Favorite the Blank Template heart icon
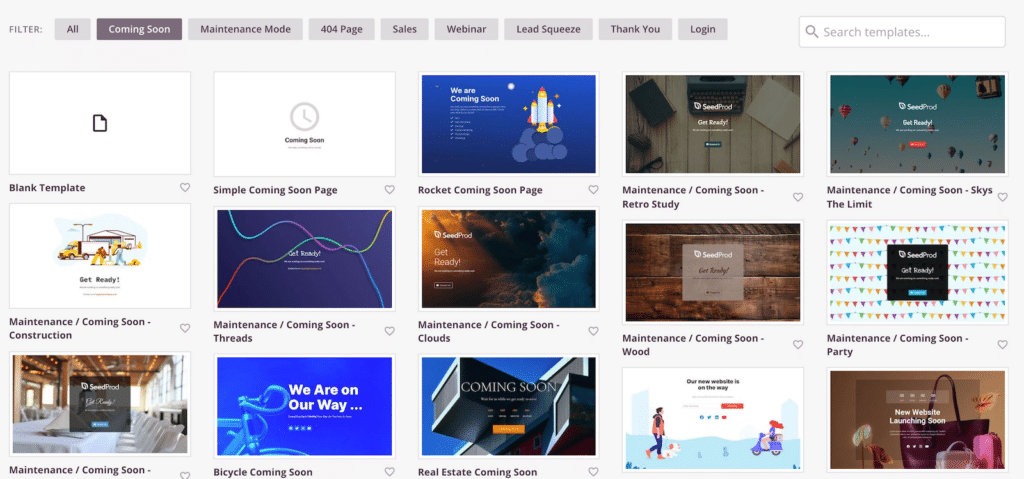The width and height of the screenshot is (1024, 479). 185,188
